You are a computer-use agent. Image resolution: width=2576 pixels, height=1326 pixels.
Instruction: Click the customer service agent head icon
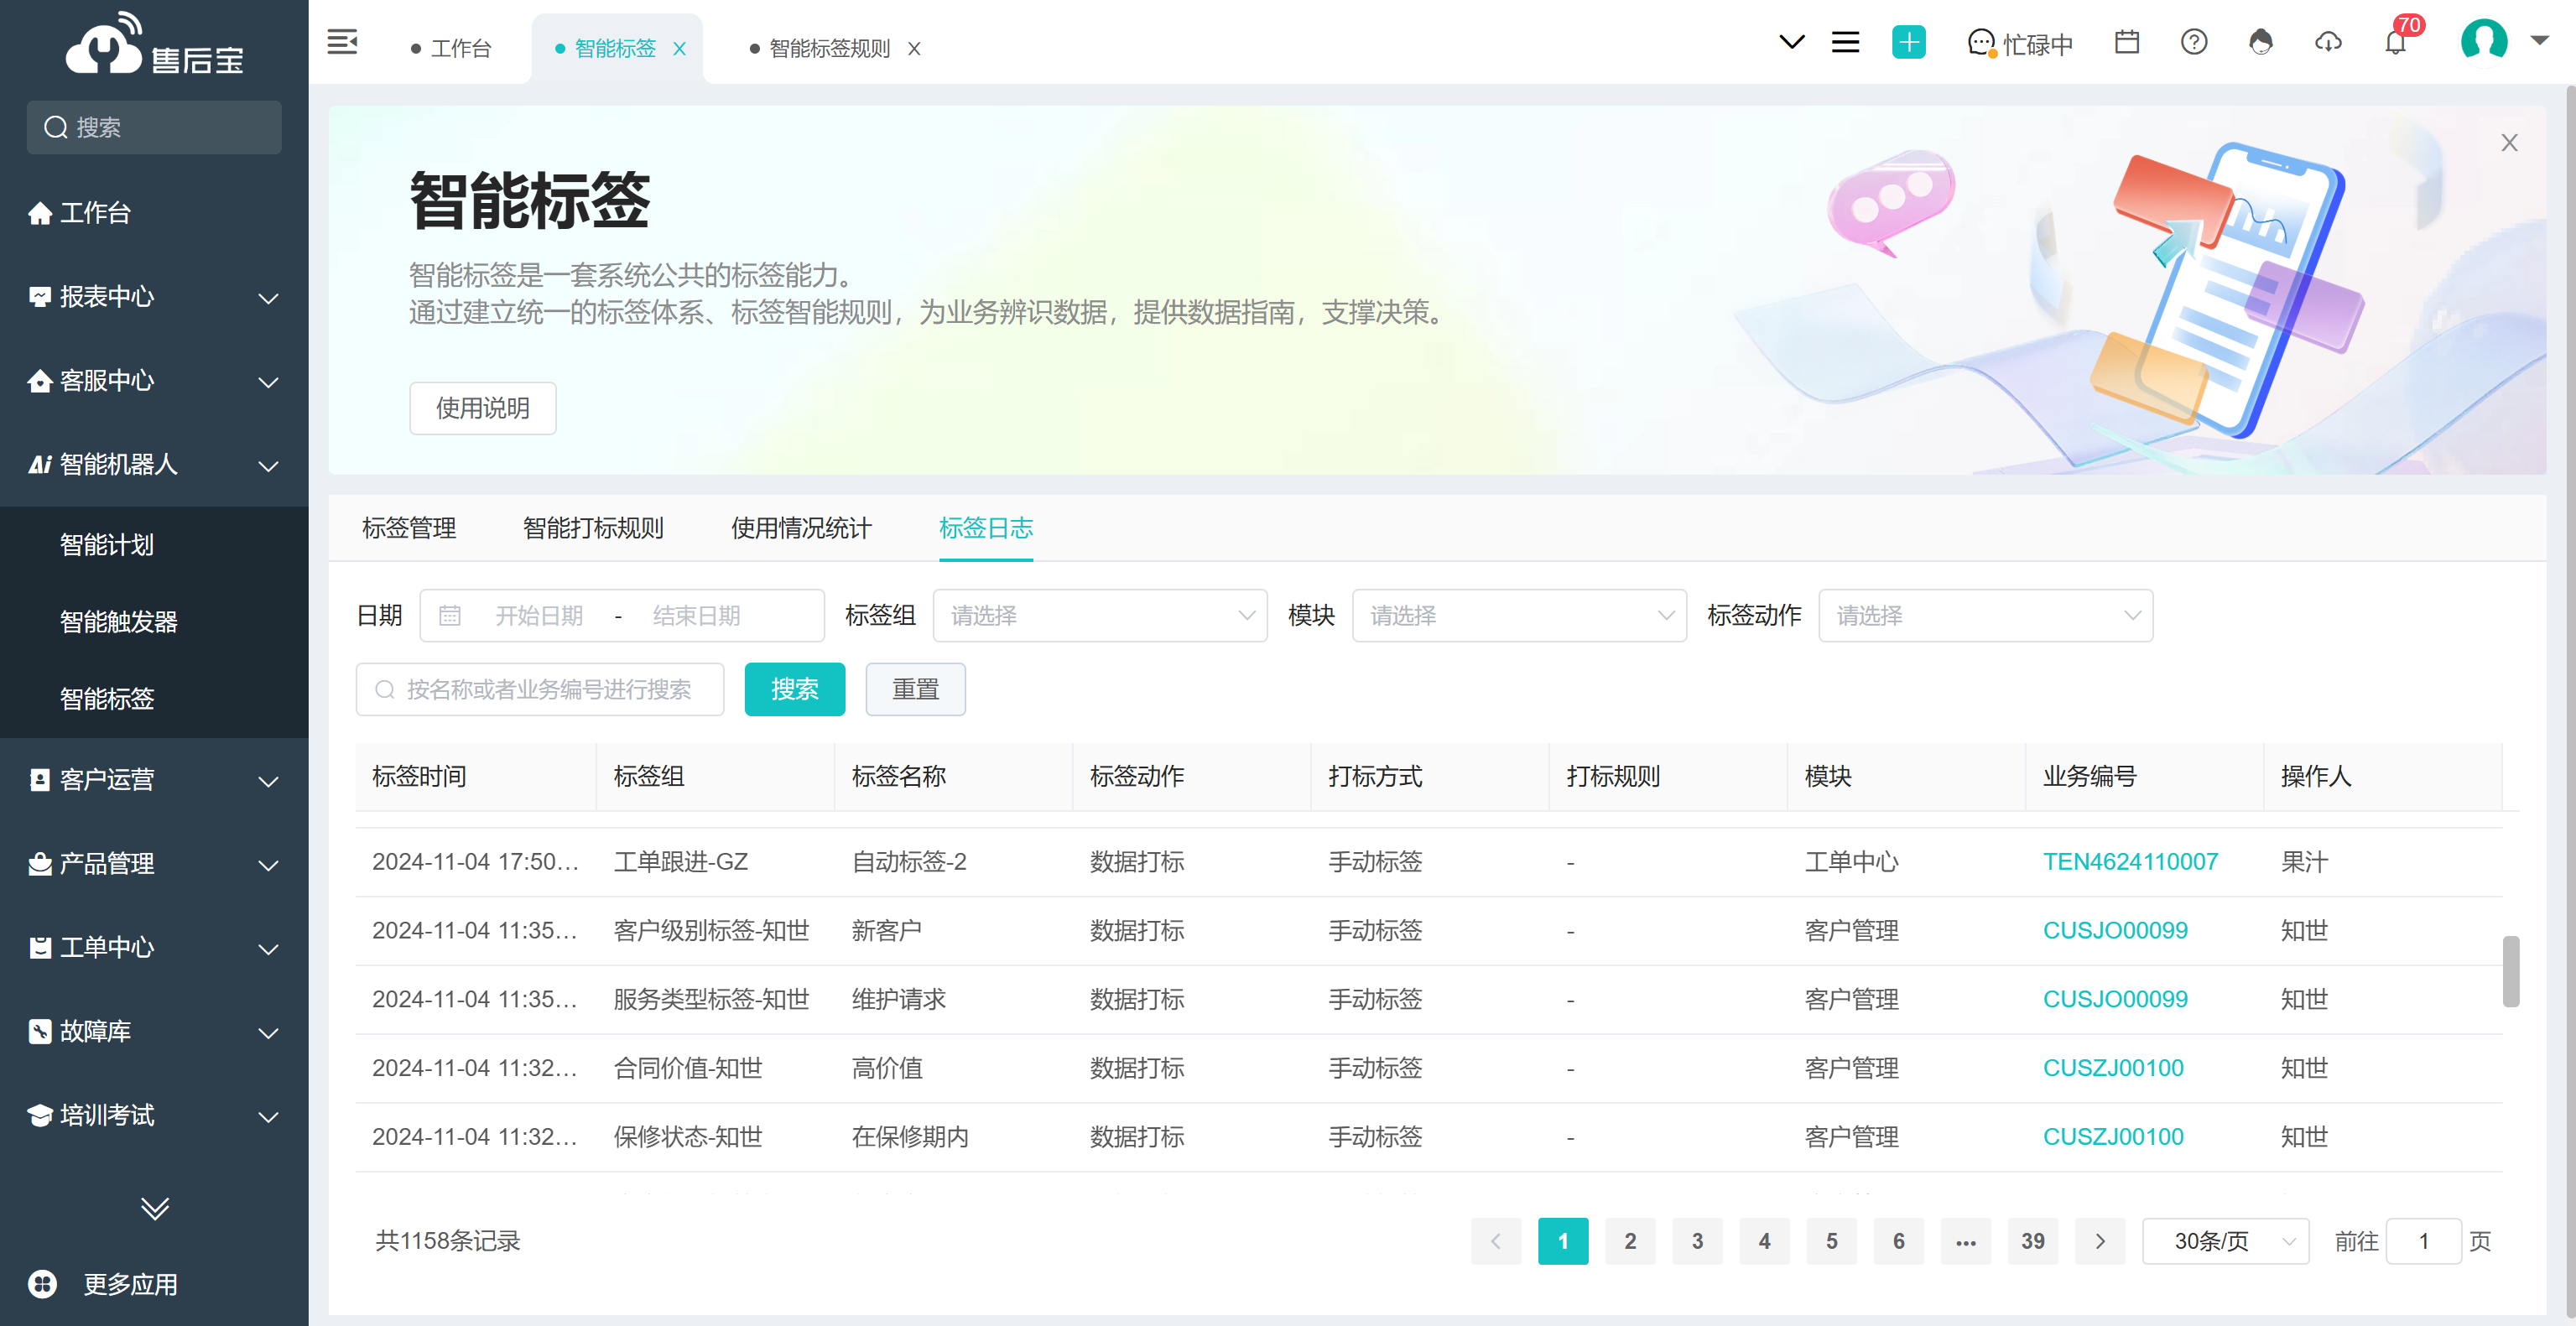point(2260,42)
